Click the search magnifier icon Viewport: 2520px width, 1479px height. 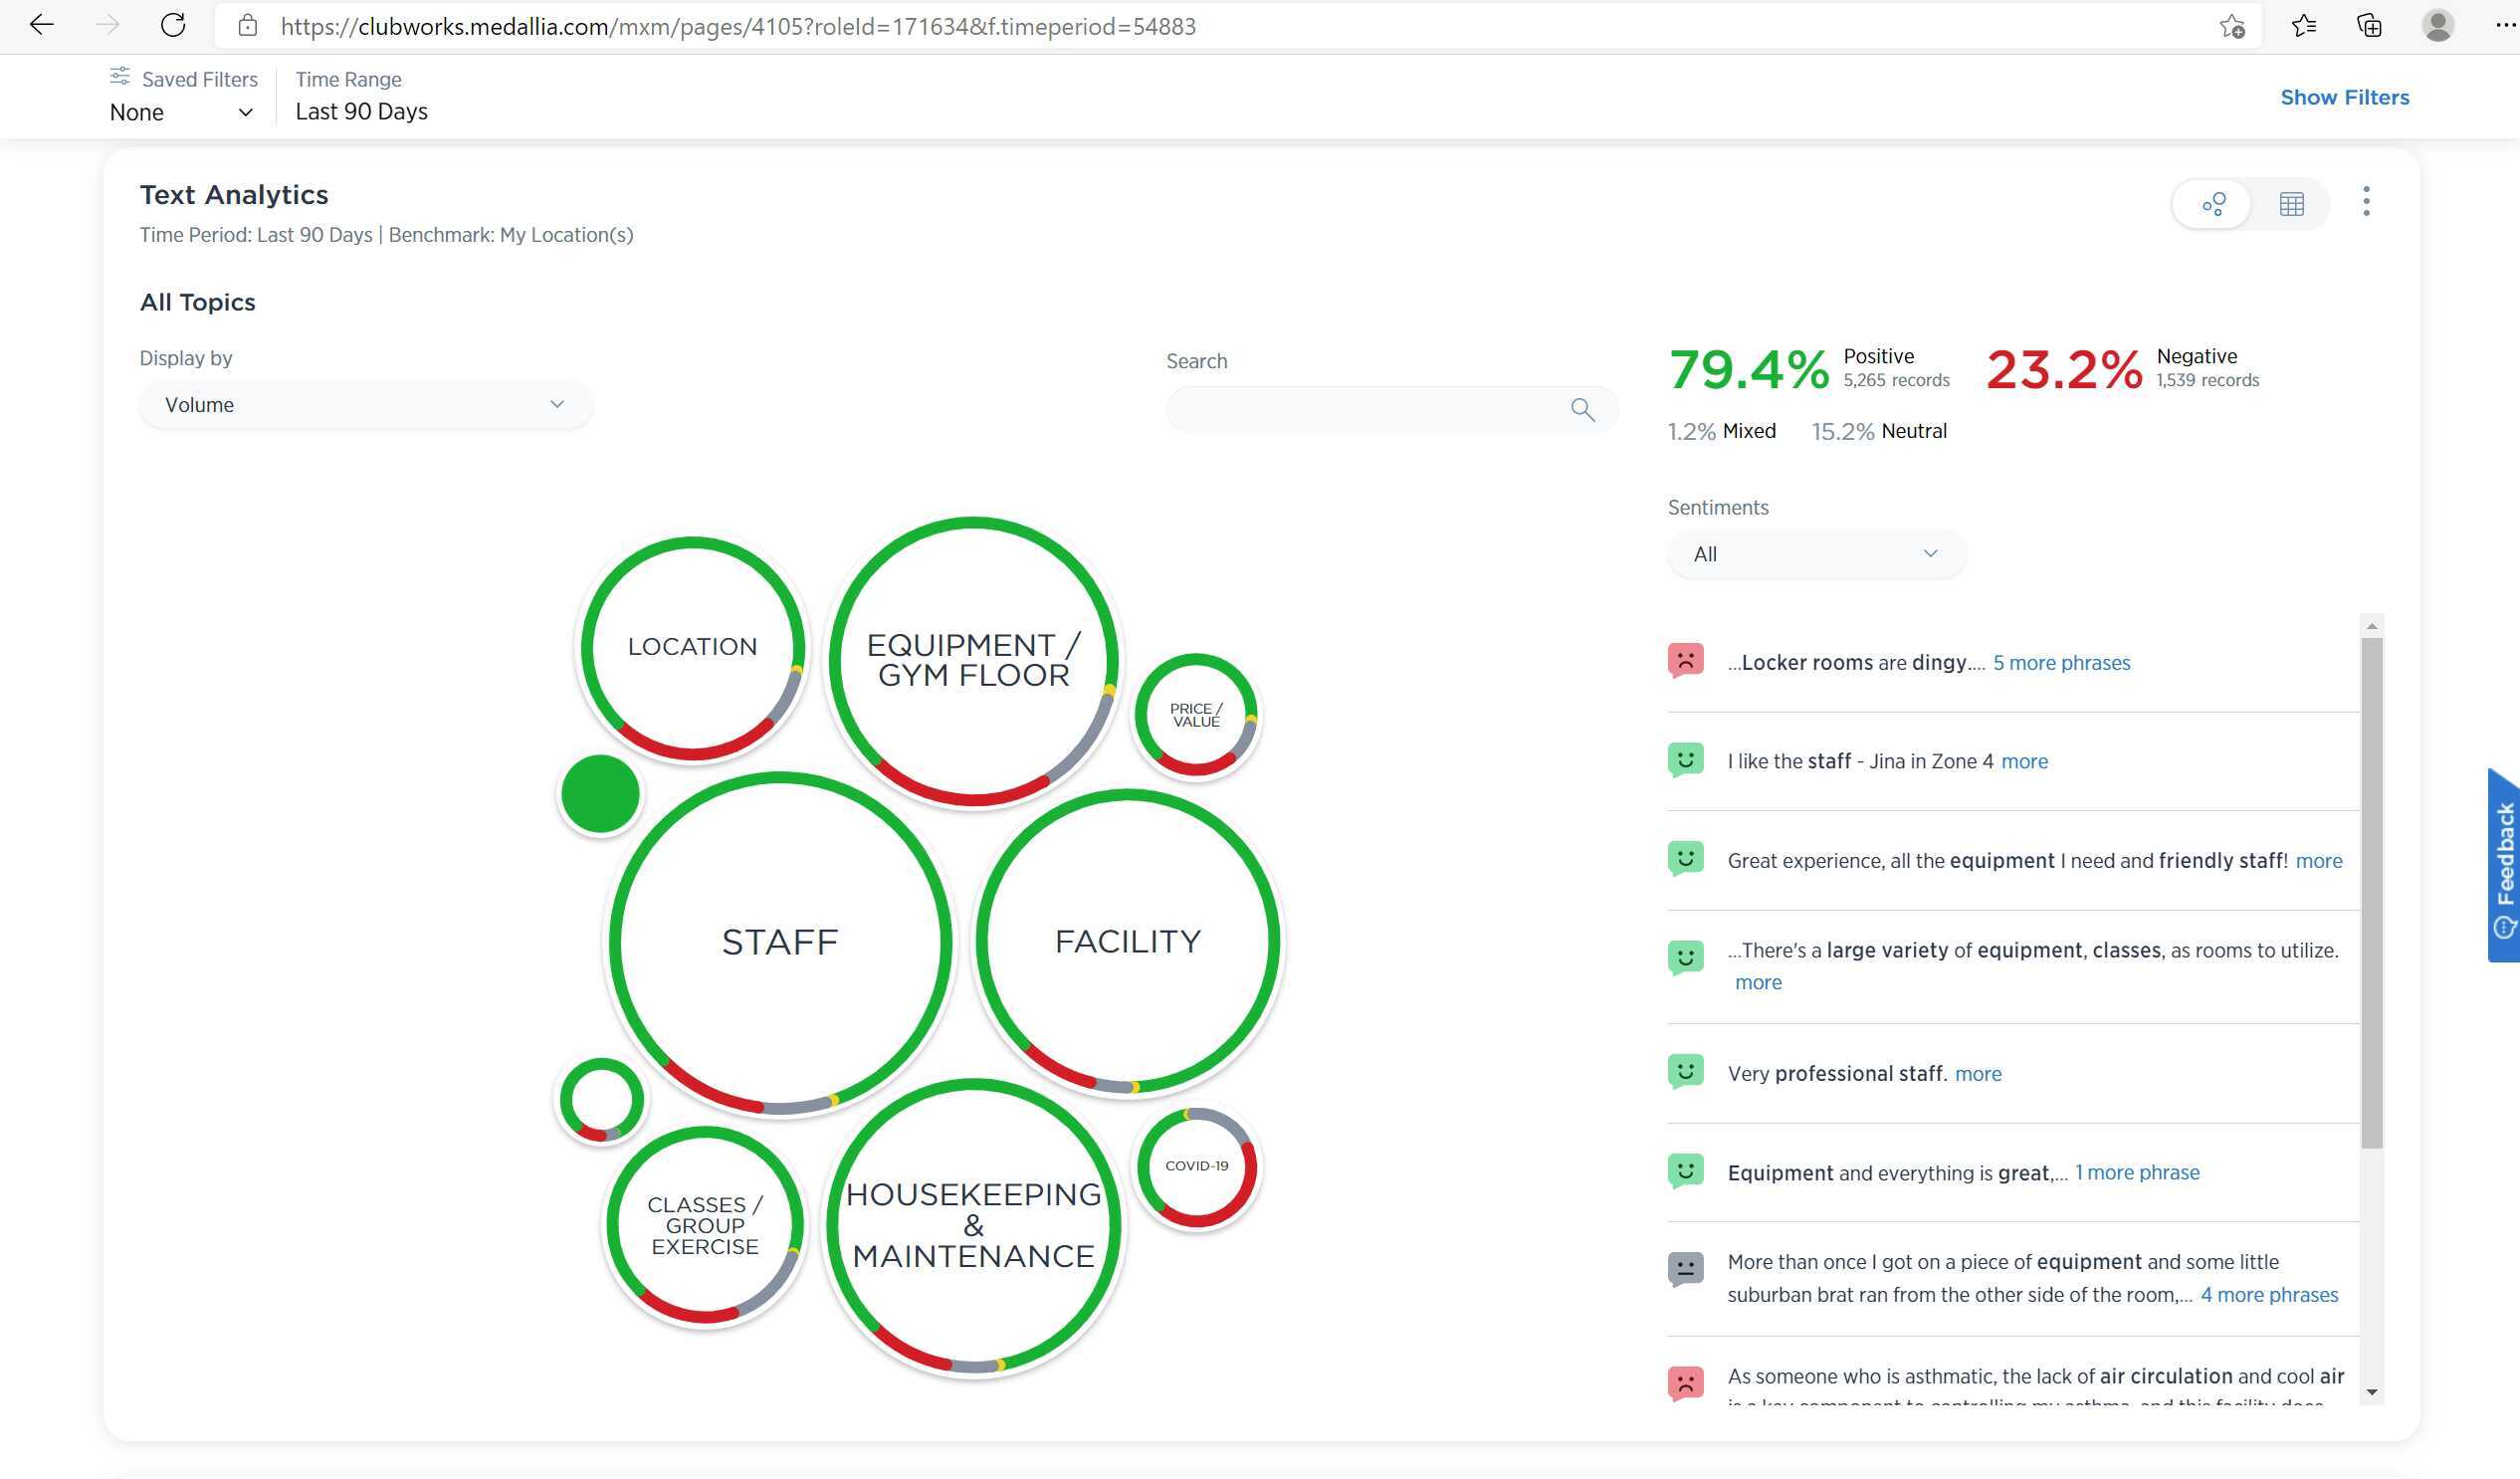coord(1582,409)
